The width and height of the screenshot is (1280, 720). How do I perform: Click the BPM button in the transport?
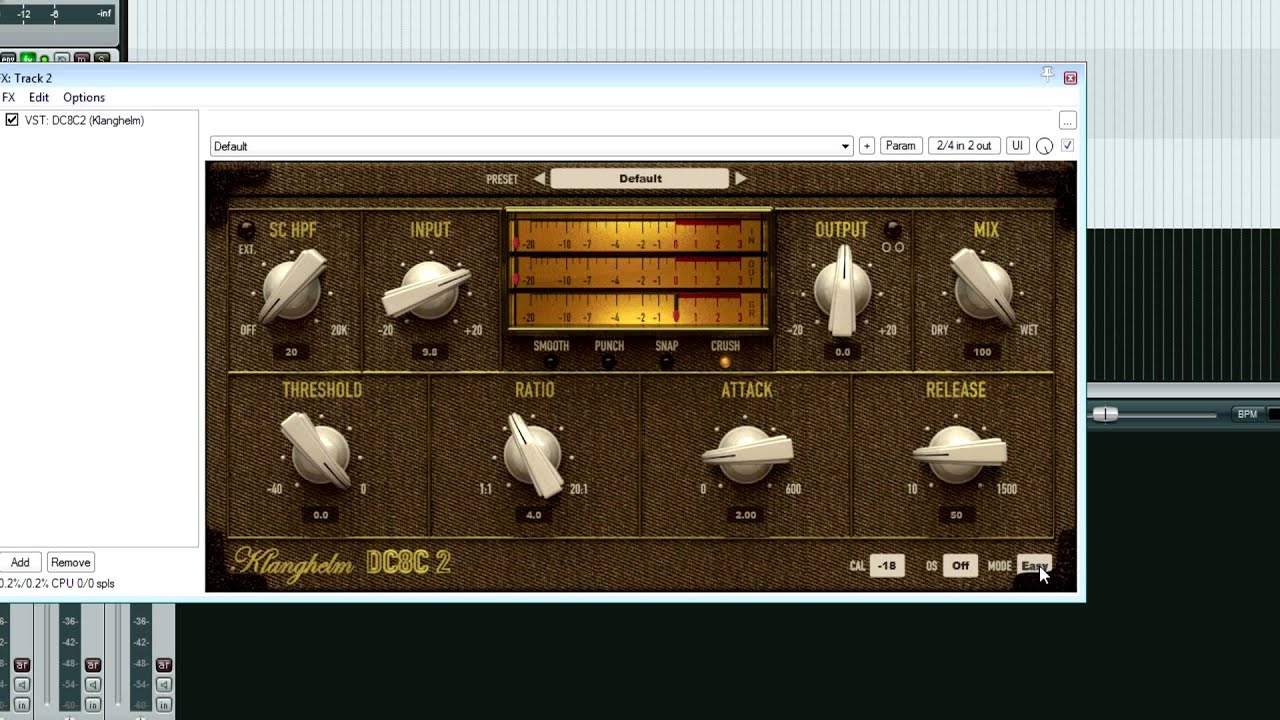(x=1247, y=414)
